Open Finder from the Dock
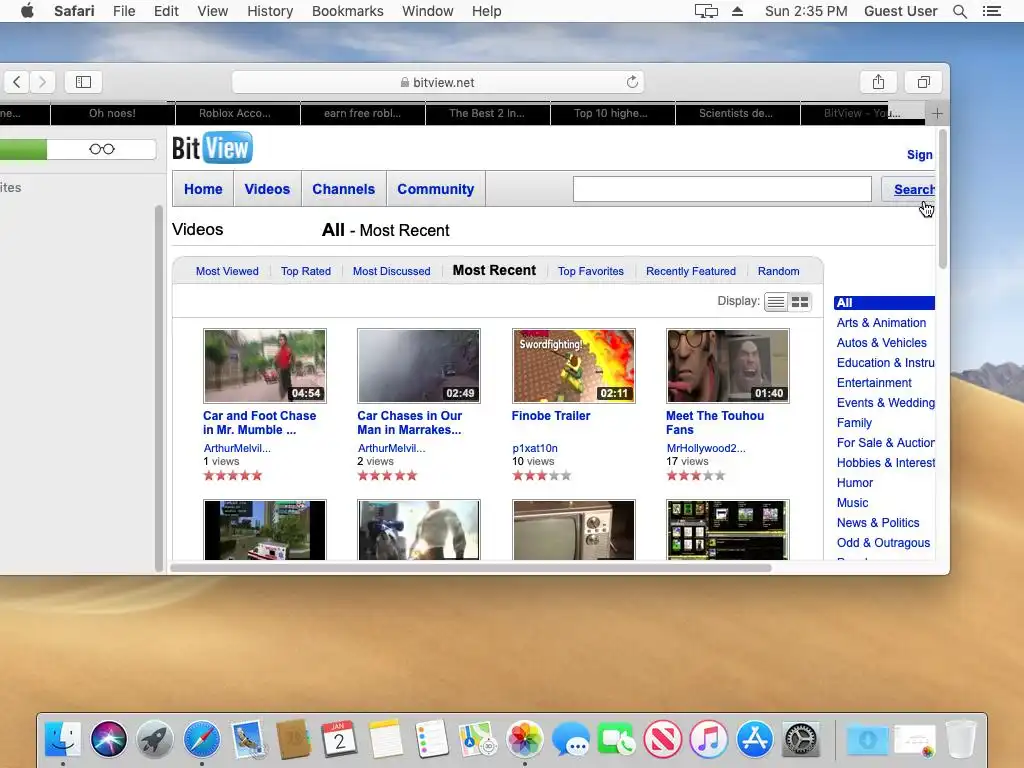 (63, 739)
